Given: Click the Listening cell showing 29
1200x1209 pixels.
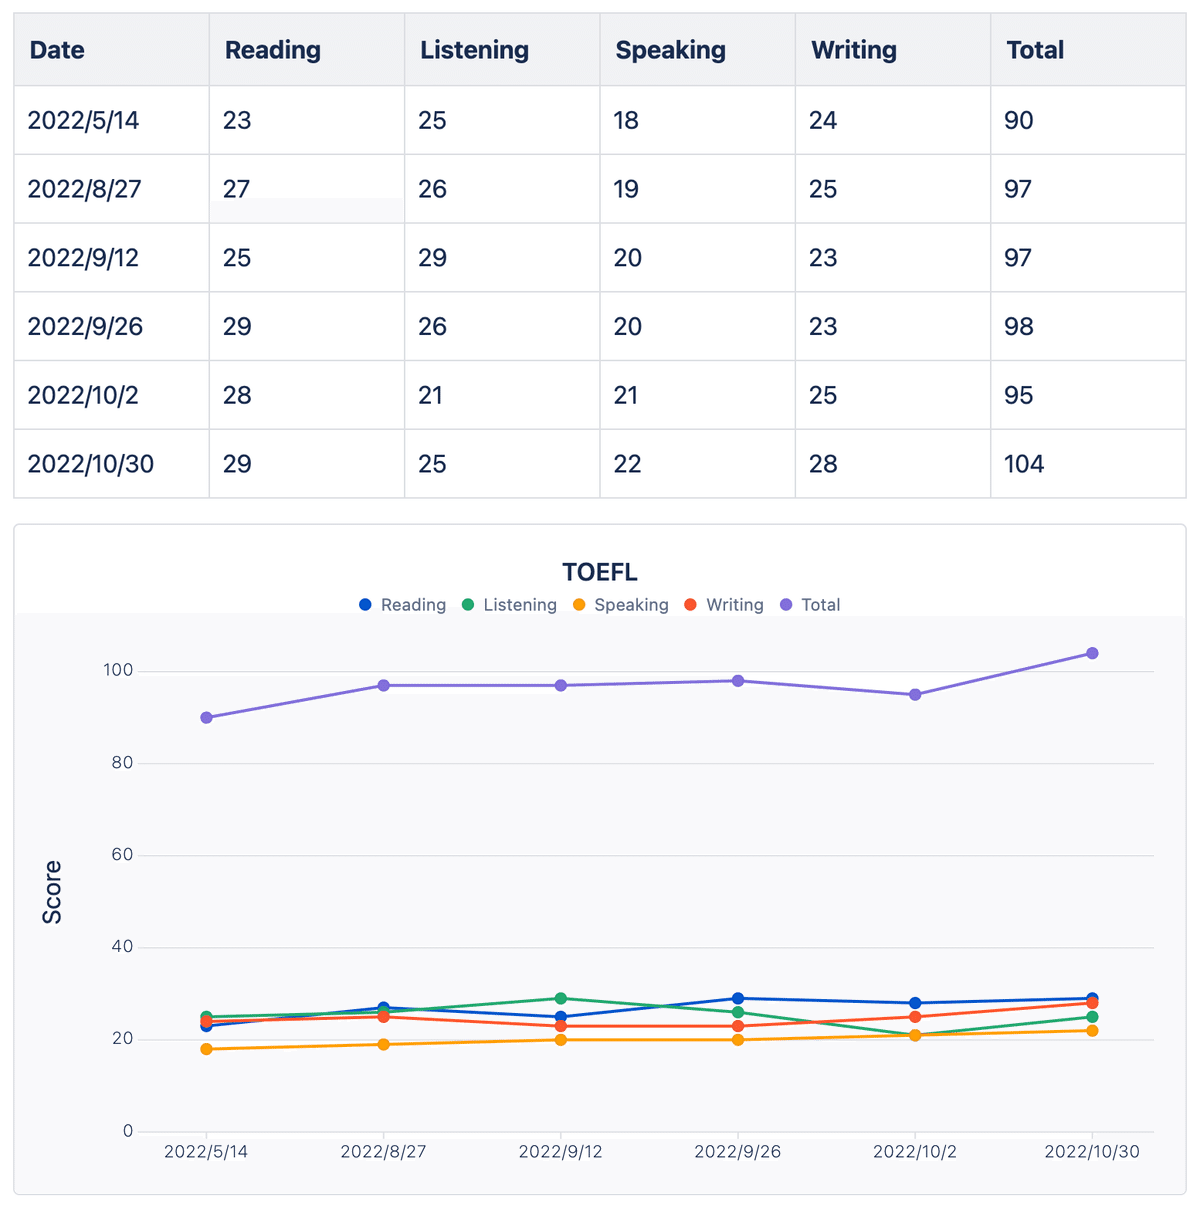Looking at the screenshot, I should pos(502,258).
